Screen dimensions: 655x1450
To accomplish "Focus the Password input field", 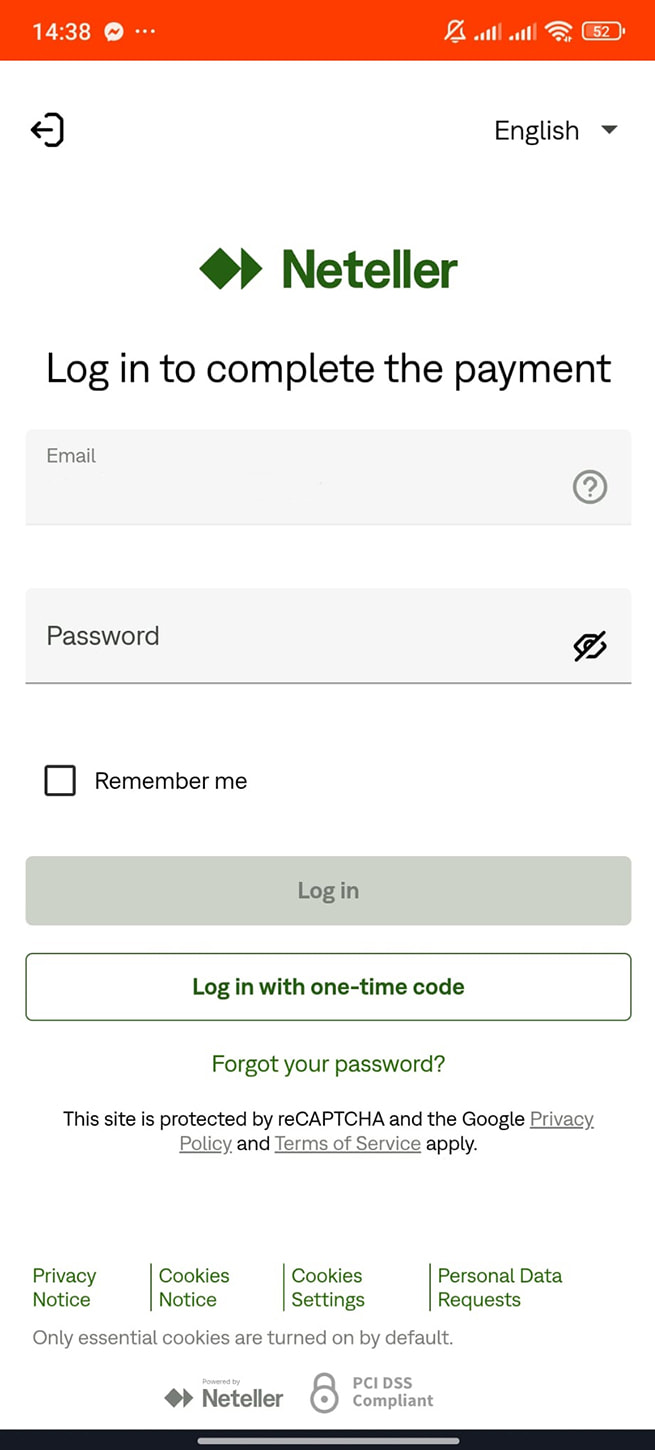I will 300,637.
